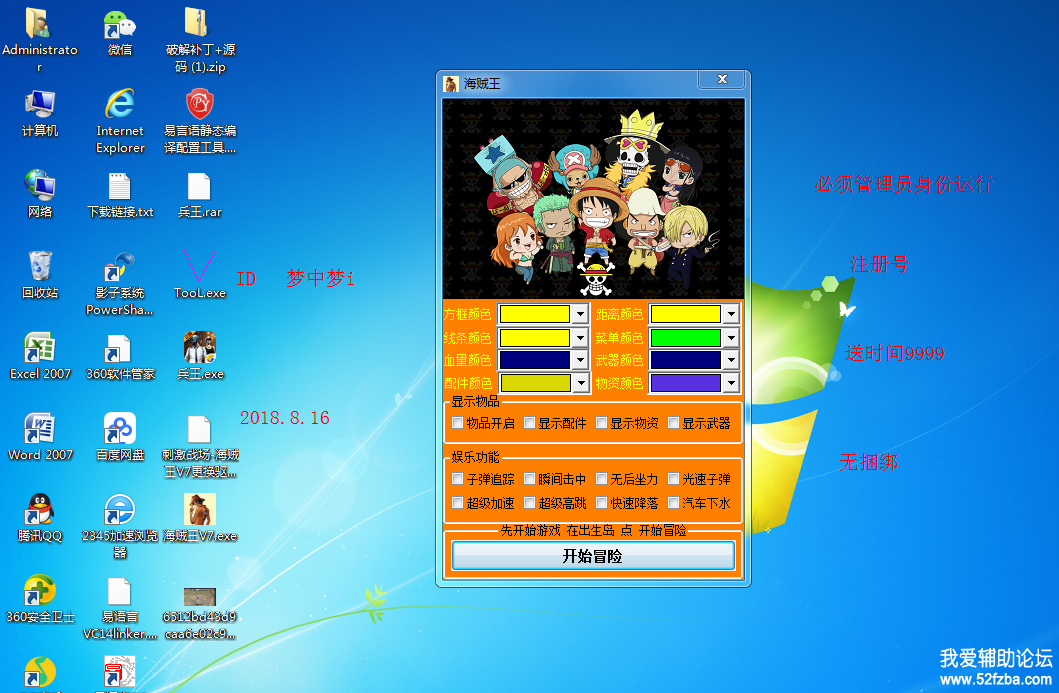
Task: Click the purple 物资颜色 color swatch
Action: [x=686, y=383]
